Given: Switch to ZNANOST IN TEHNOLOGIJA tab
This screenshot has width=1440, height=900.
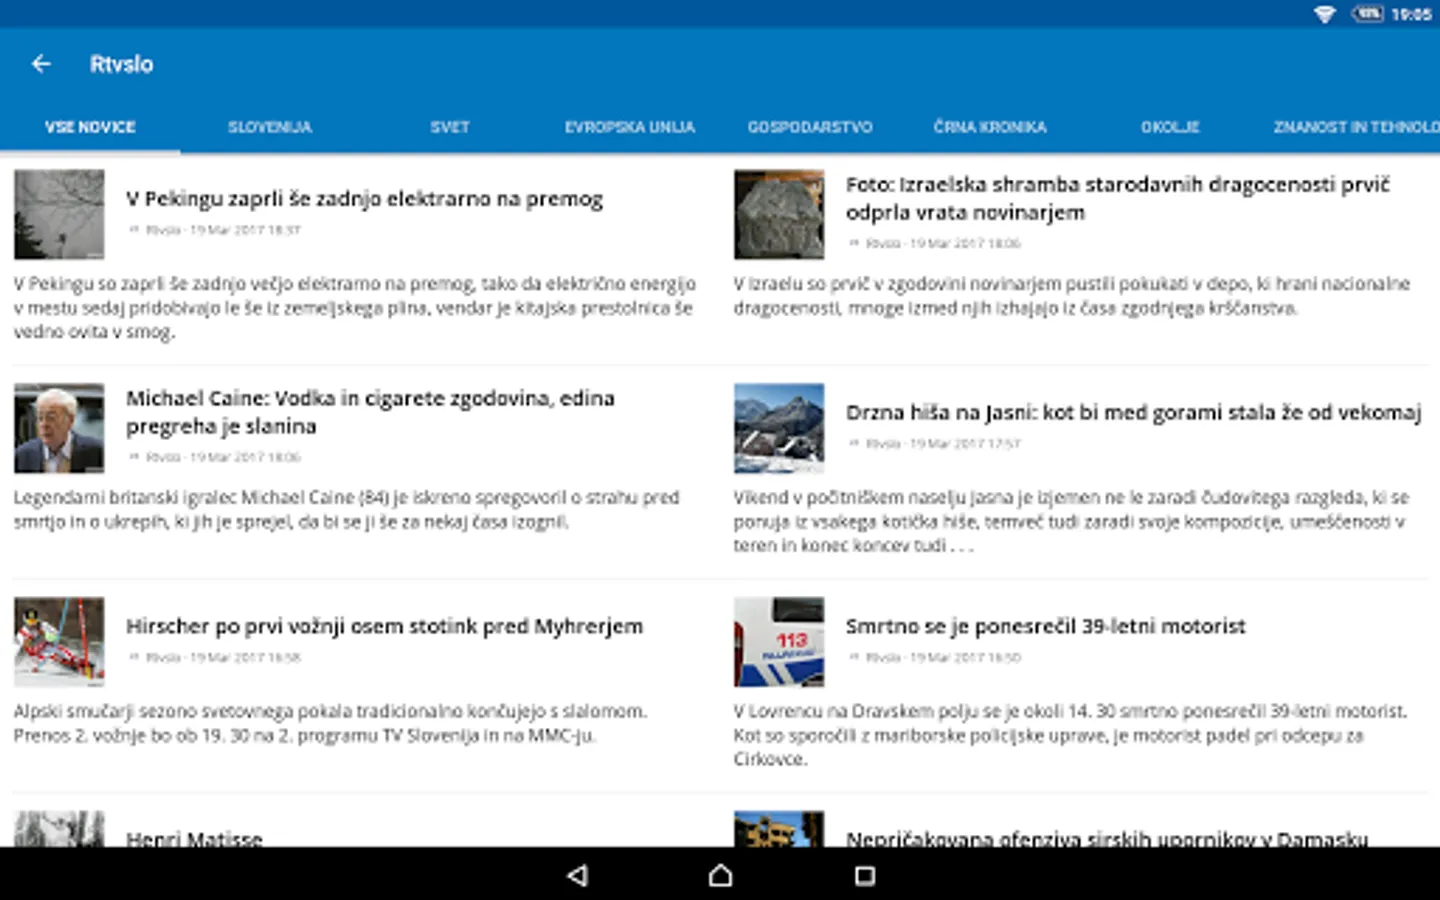Looking at the screenshot, I should coord(1355,127).
